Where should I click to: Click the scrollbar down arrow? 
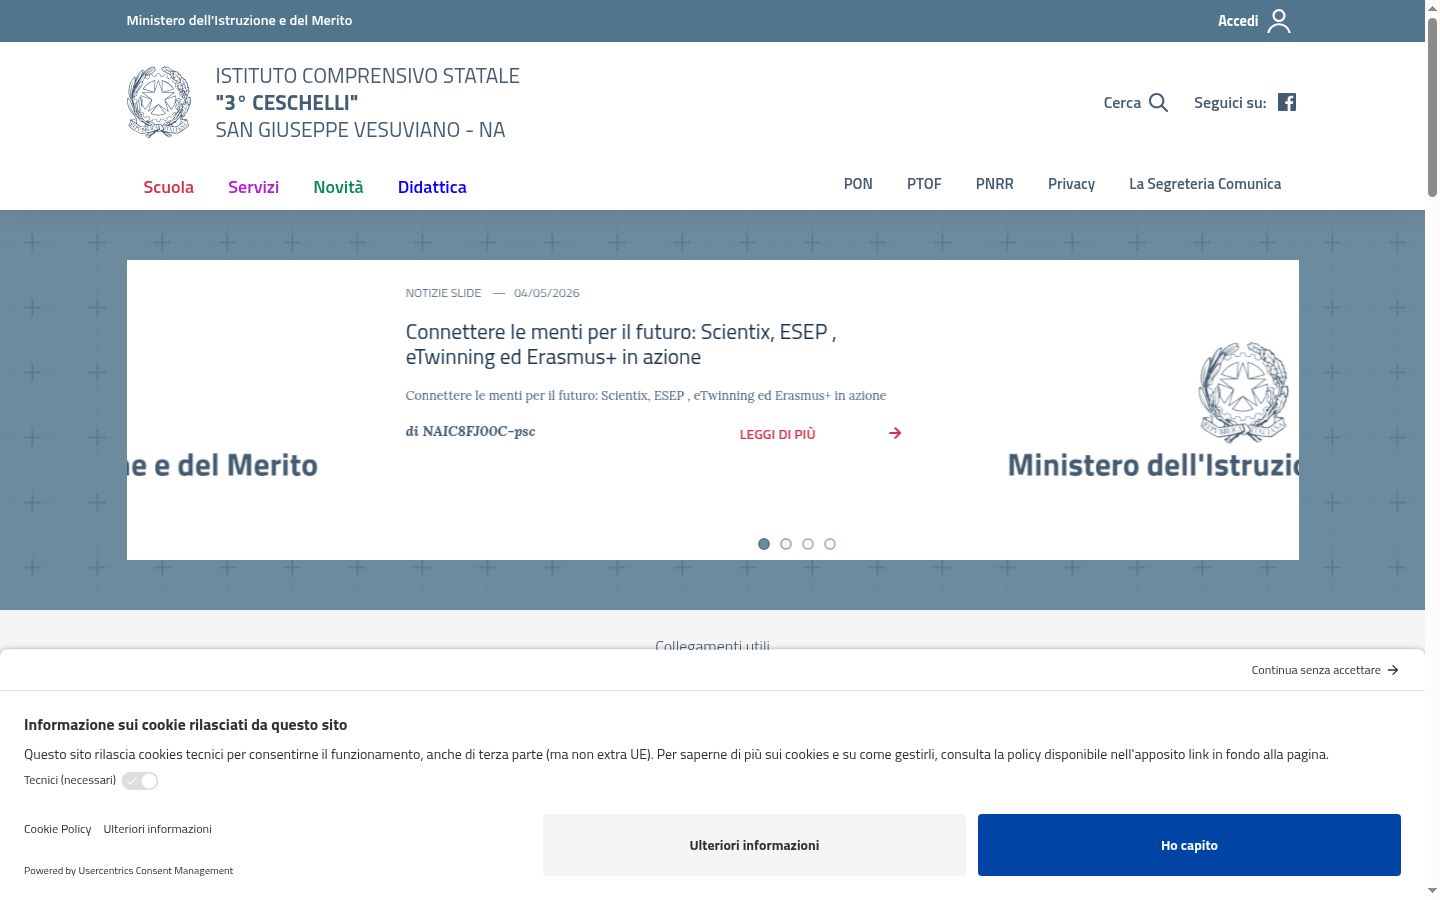coord(1432,890)
